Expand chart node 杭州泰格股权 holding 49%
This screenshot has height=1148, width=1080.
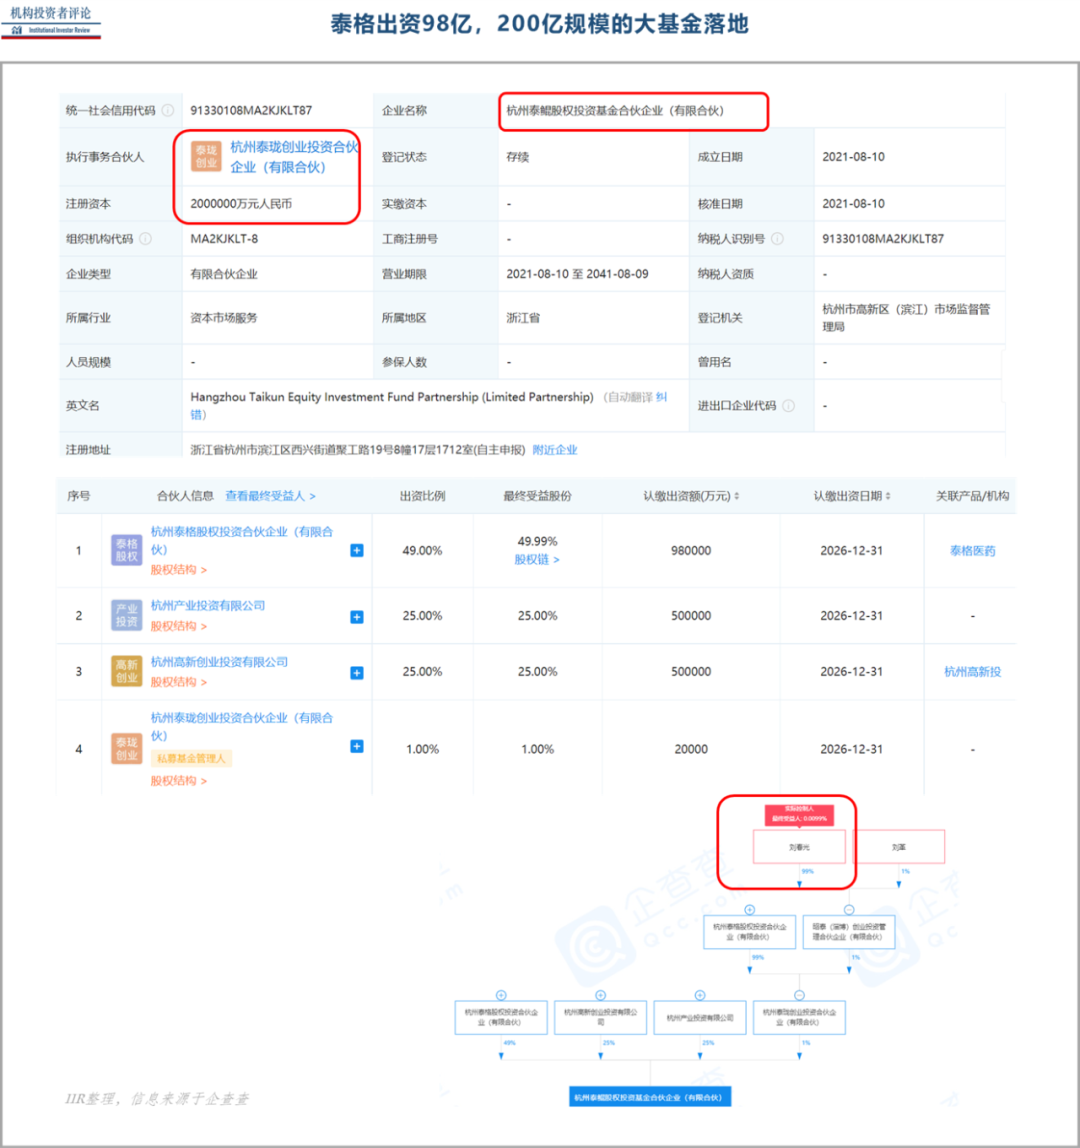point(502,995)
